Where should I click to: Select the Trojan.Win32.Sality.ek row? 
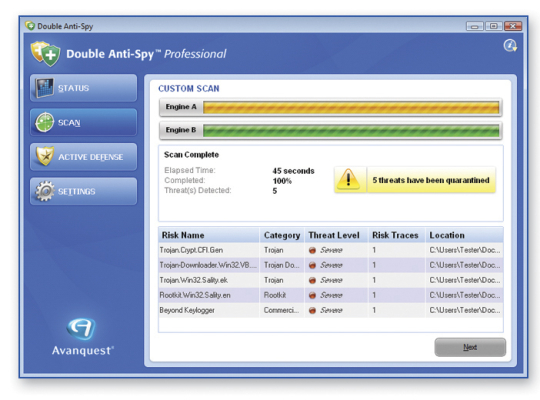coord(331,280)
